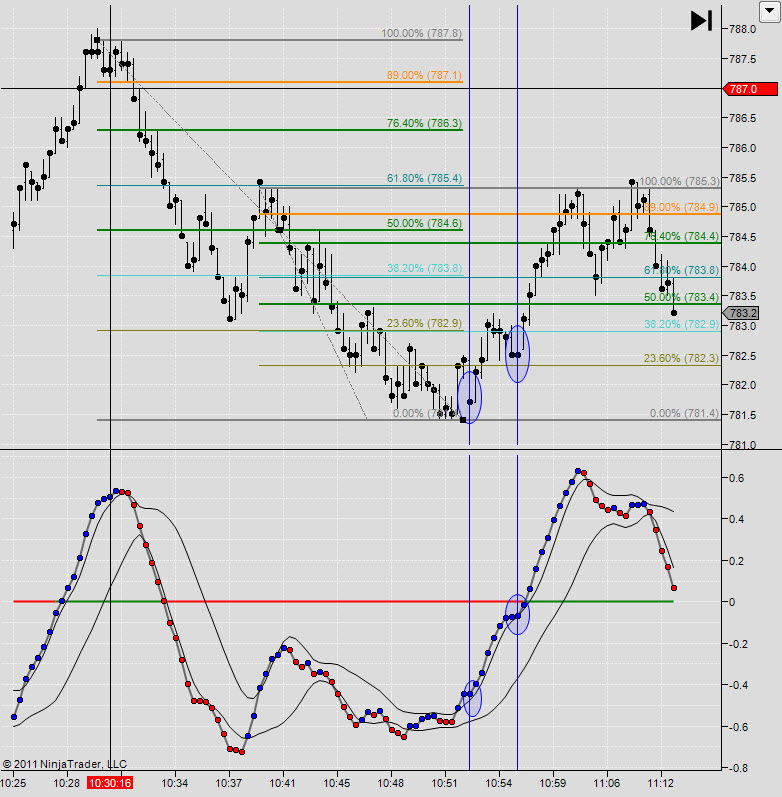
Task: Select the 89.00% (784.9) Fibonacci label
Action: tap(681, 207)
